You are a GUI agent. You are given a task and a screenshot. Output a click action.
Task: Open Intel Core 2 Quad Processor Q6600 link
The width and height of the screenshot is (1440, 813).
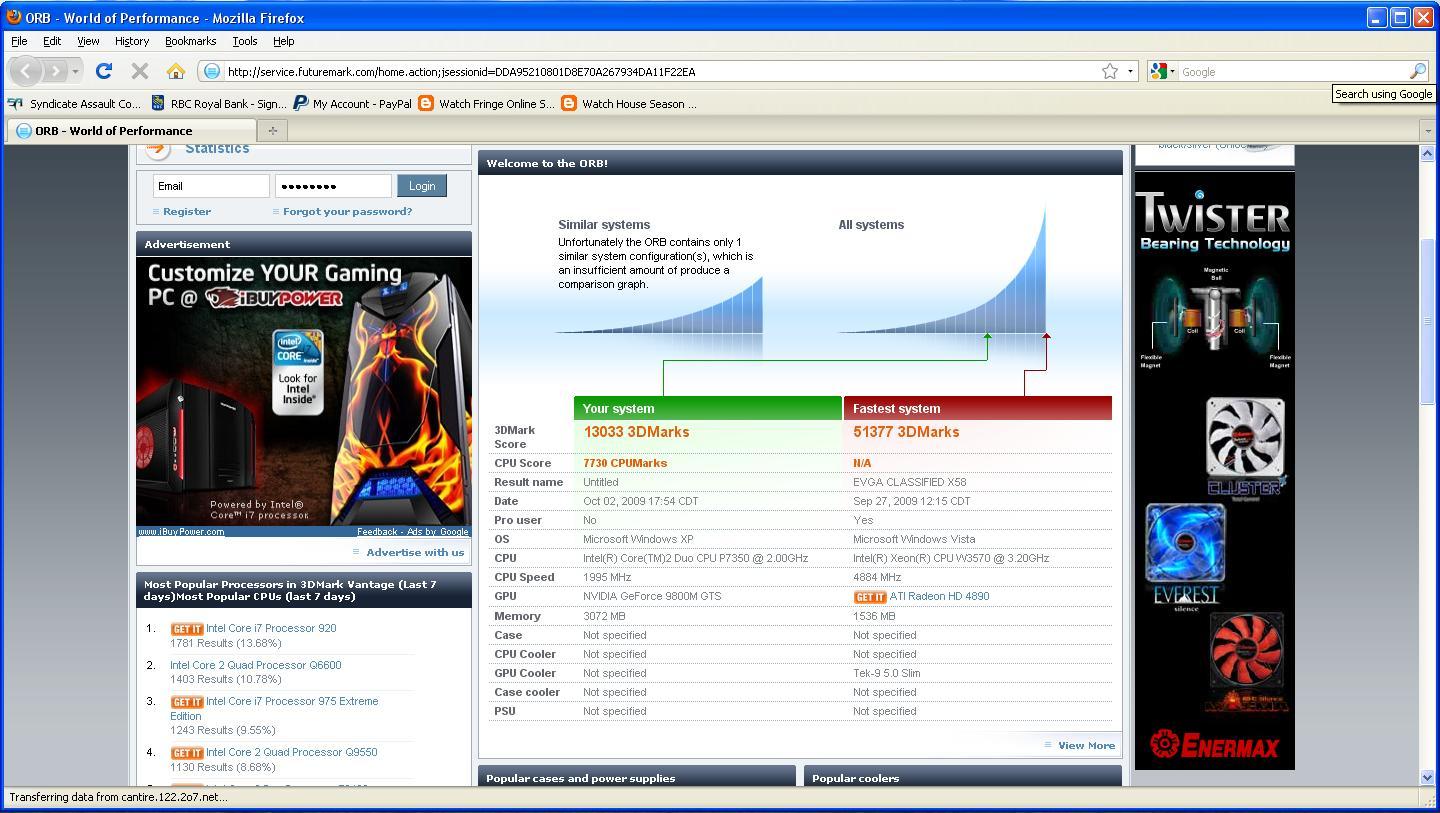255,665
